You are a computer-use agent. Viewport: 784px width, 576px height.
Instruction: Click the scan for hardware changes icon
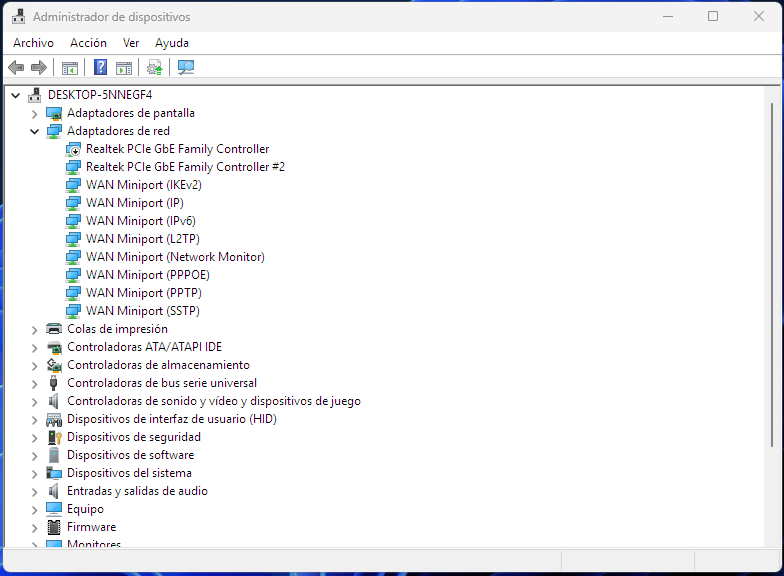tap(186, 67)
